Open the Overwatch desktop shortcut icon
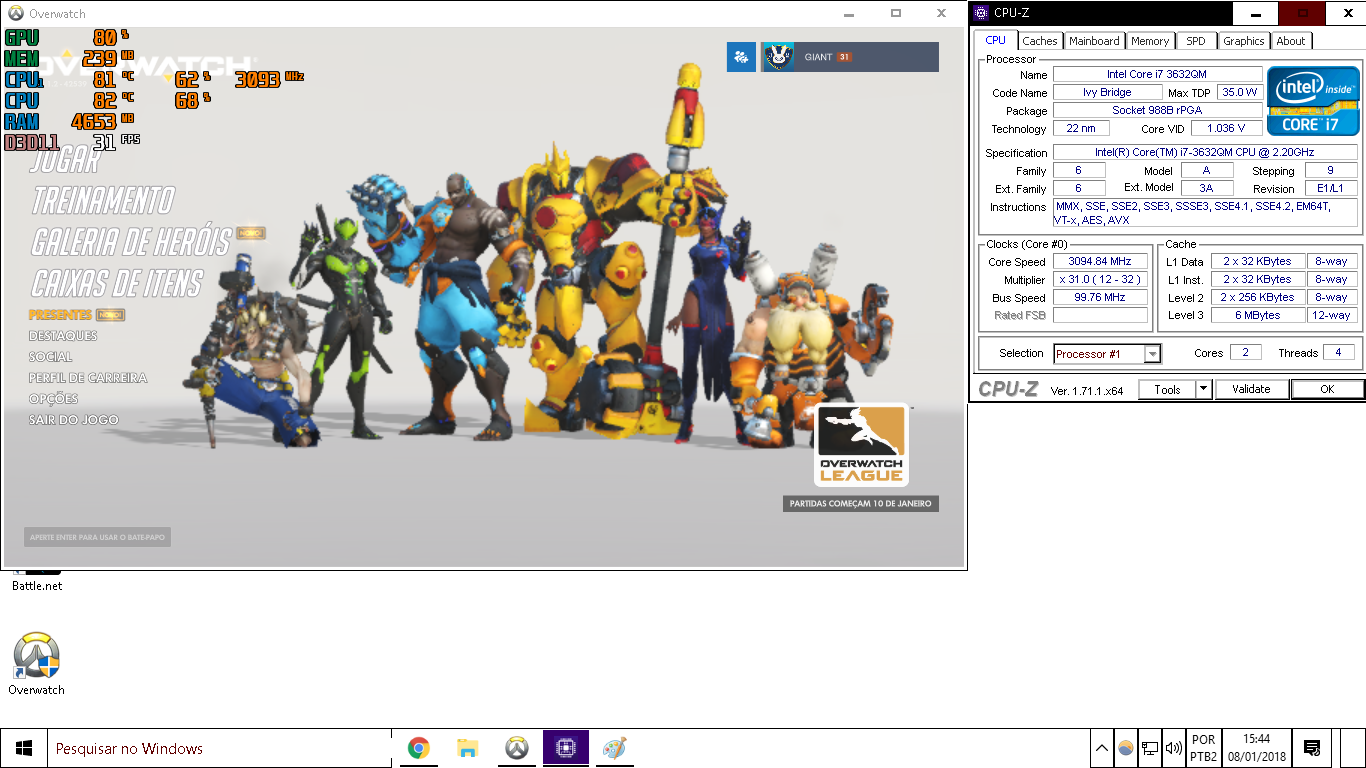 click(36, 663)
